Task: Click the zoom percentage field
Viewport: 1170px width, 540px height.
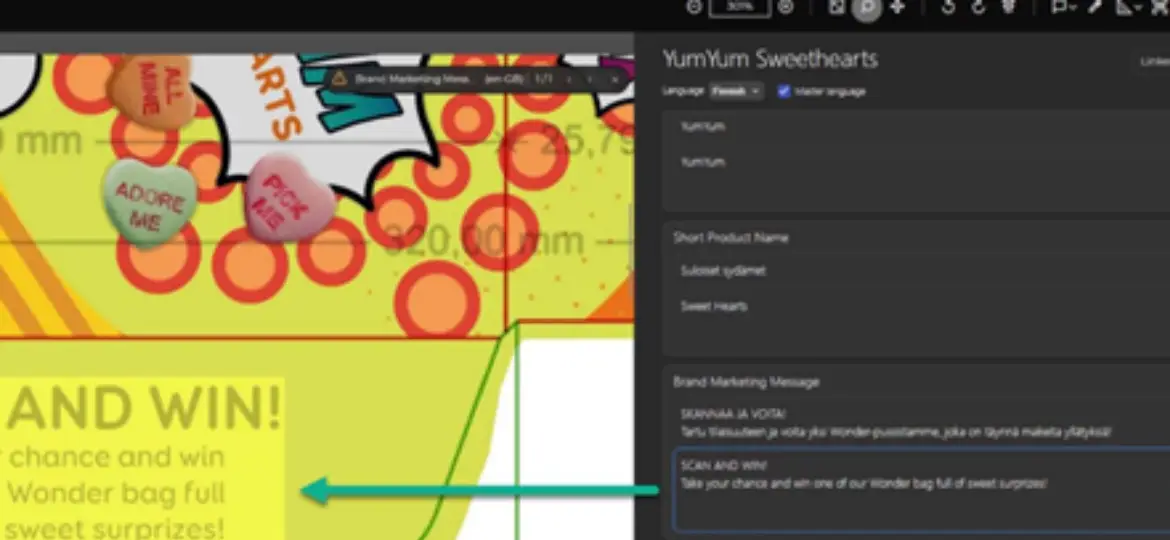Action: tap(739, 7)
